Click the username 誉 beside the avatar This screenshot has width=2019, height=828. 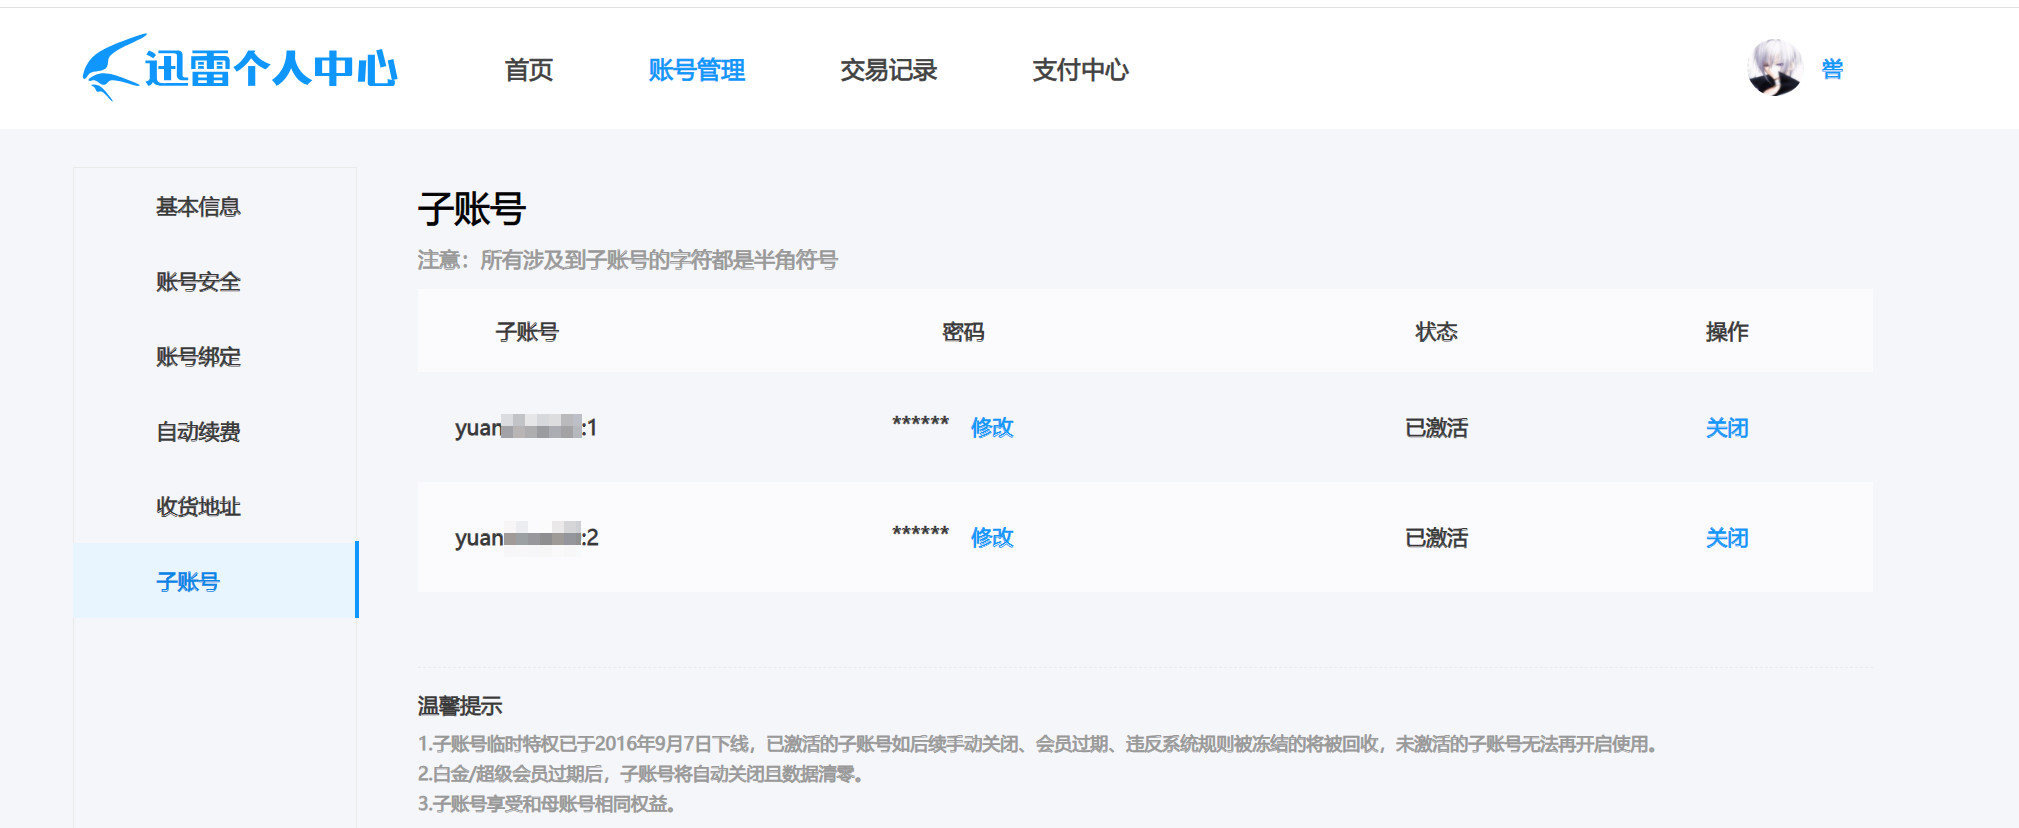point(1832,69)
